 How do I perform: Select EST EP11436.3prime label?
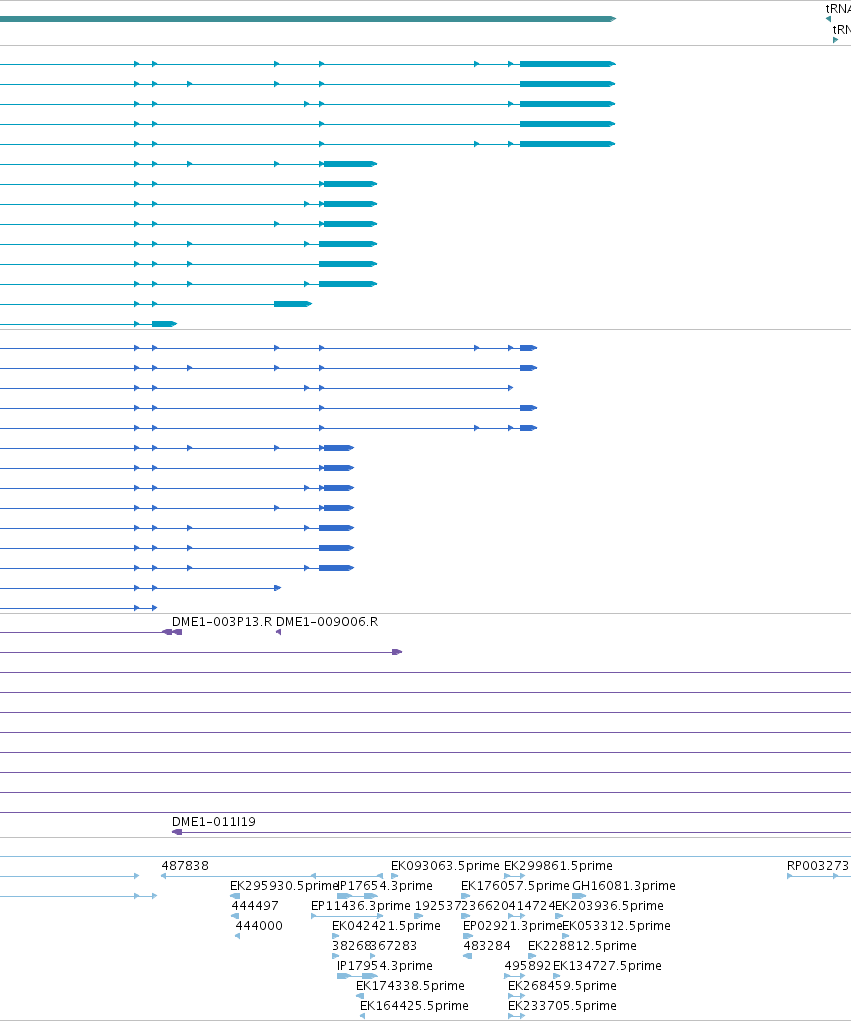361,906
